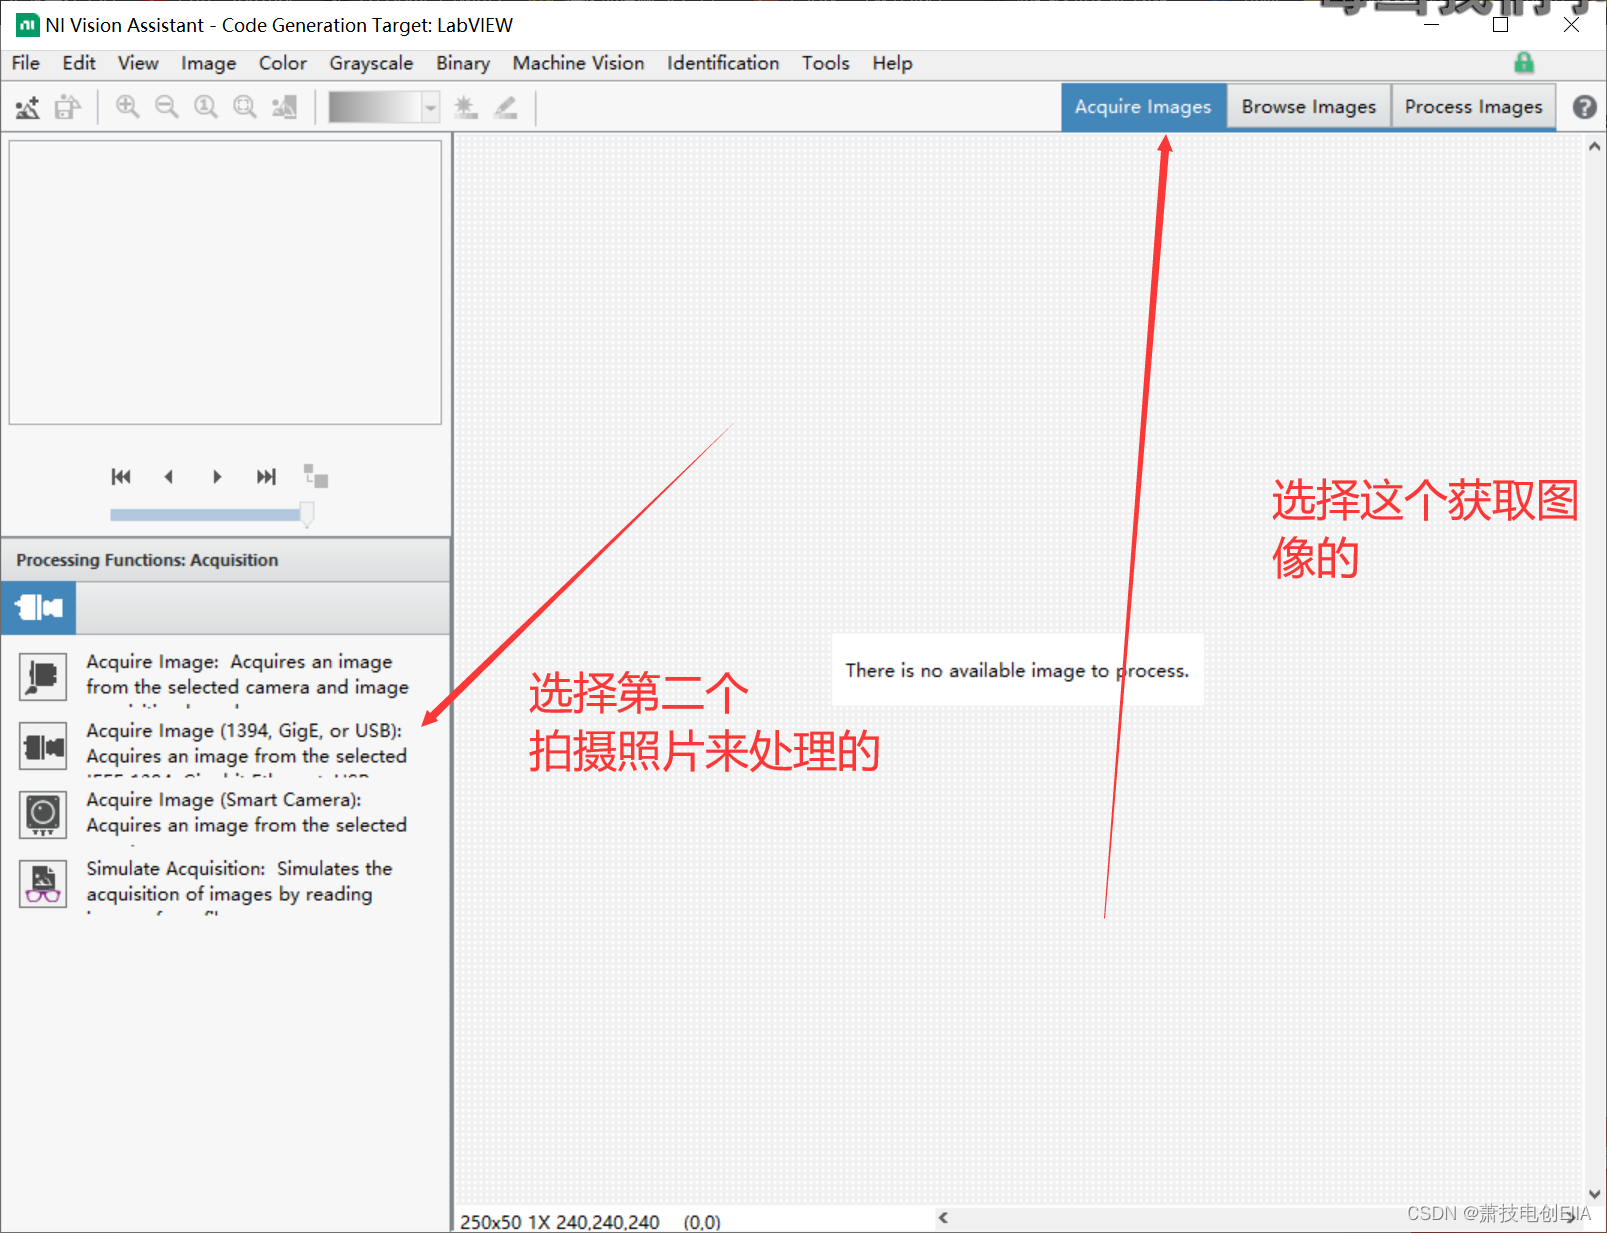The image size is (1607, 1233).
Task: Open the Identification menu
Action: [x=723, y=63]
